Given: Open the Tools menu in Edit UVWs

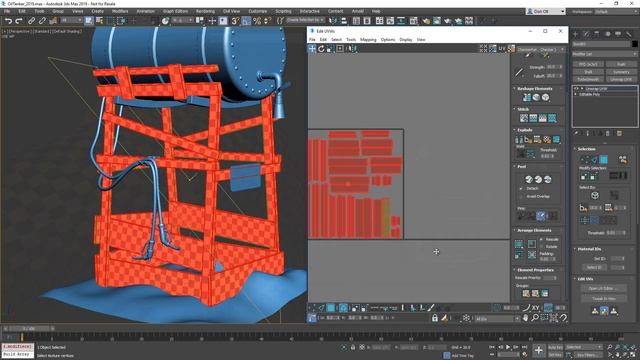Looking at the screenshot, I should pos(351,40).
